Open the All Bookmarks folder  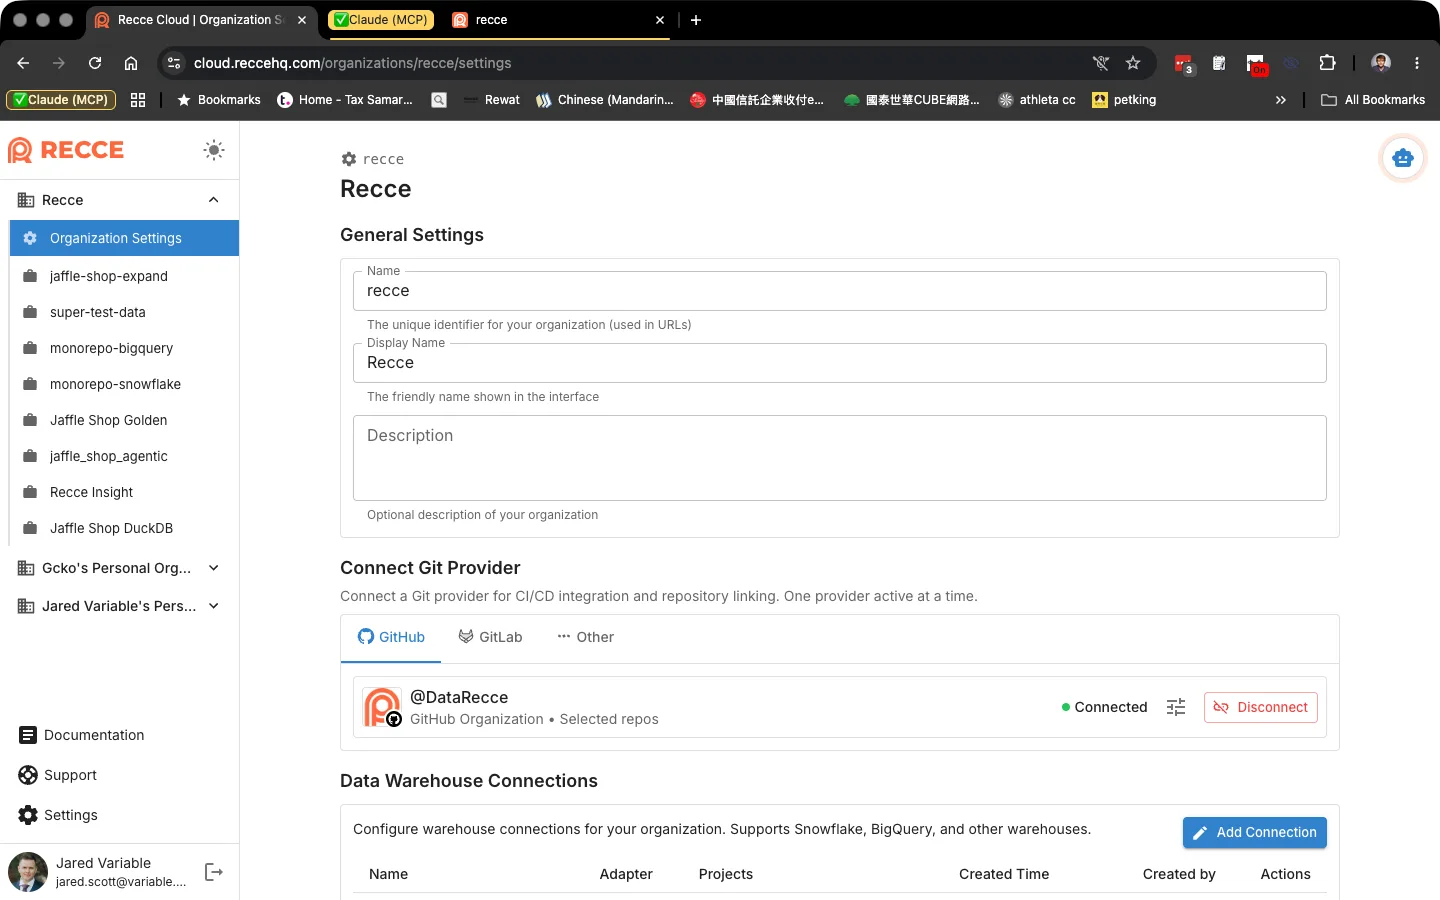click(1373, 100)
